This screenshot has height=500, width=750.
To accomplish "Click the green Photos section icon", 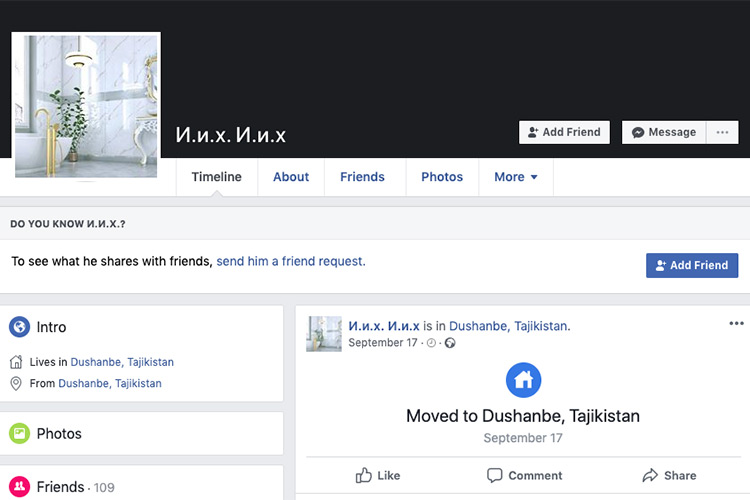I will coord(19,433).
